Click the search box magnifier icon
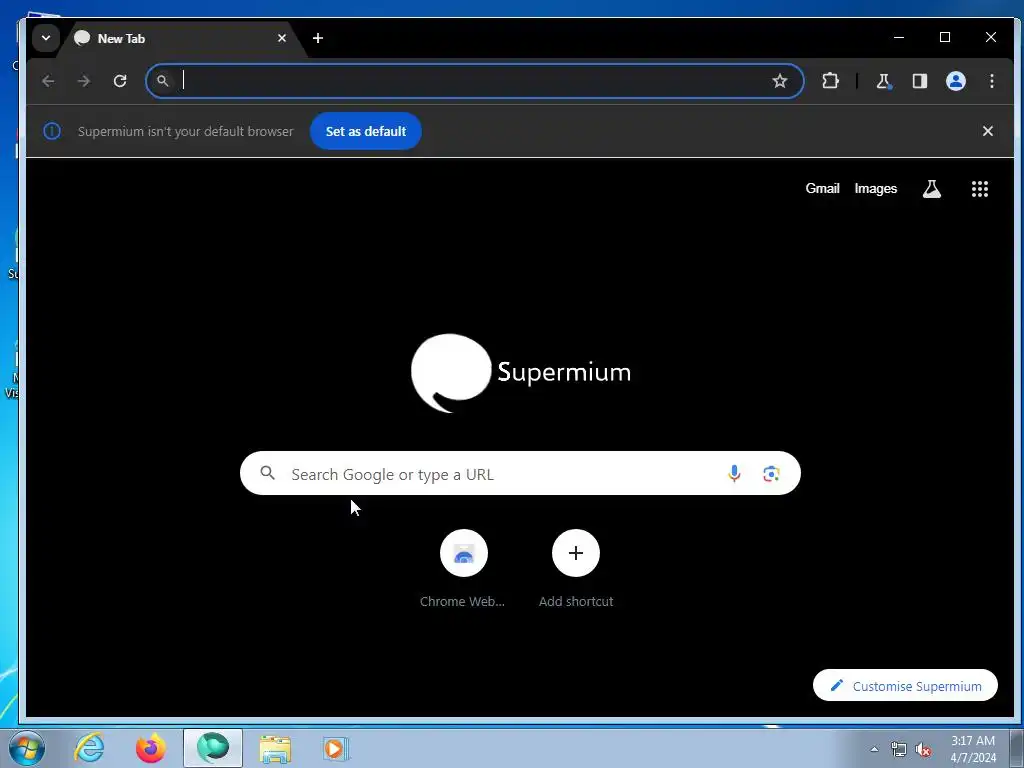Viewport: 1024px width, 768px height. click(267, 473)
